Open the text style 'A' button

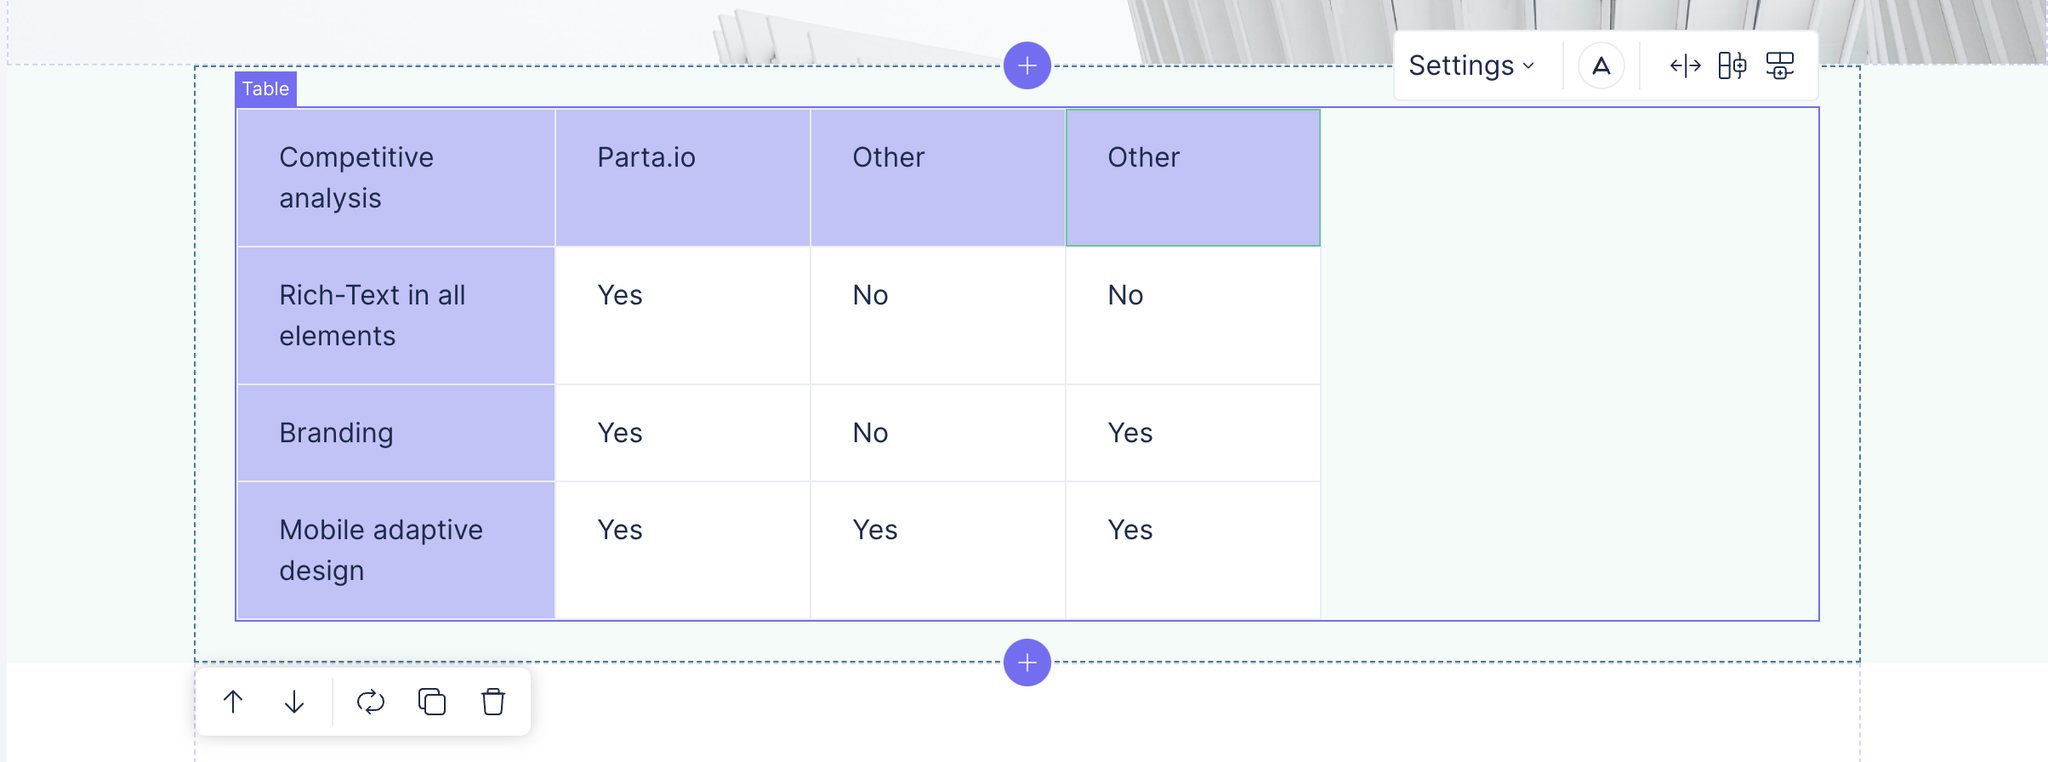[x=1601, y=66]
